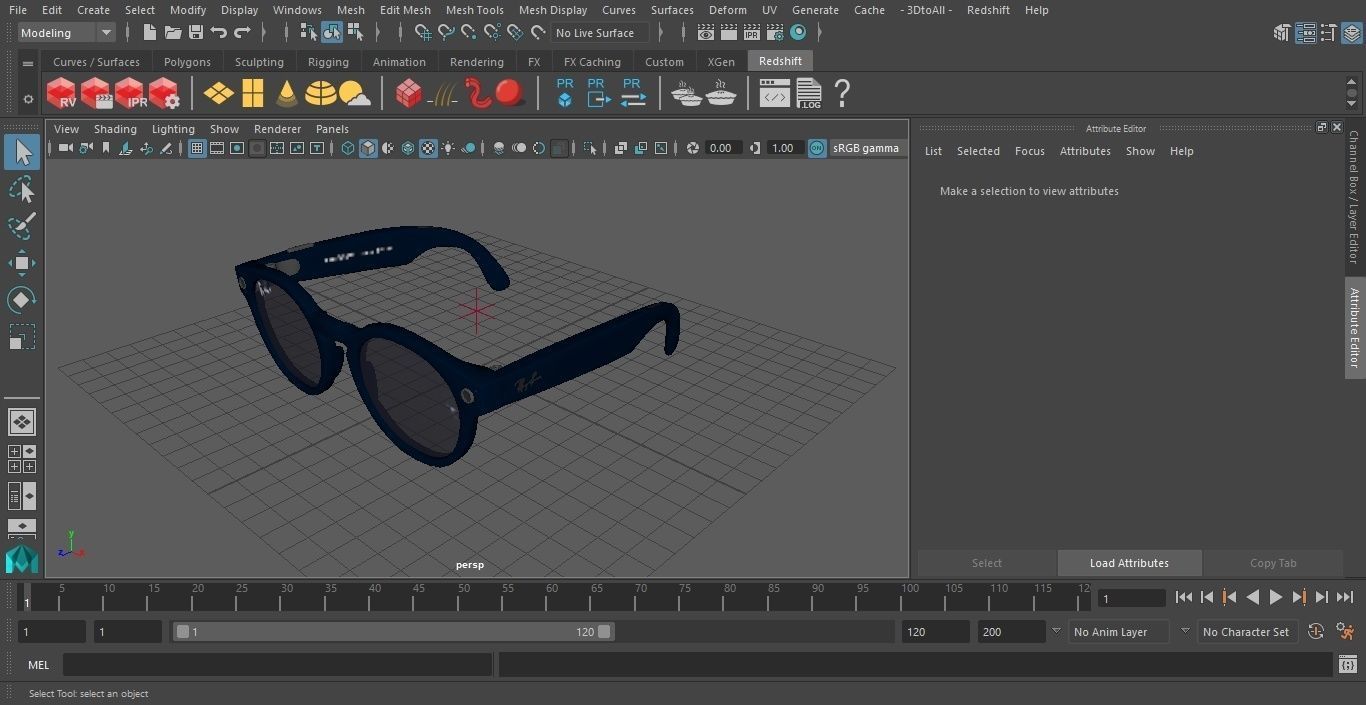Click the current frame input field

pyautogui.click(x=1132, y=598)
